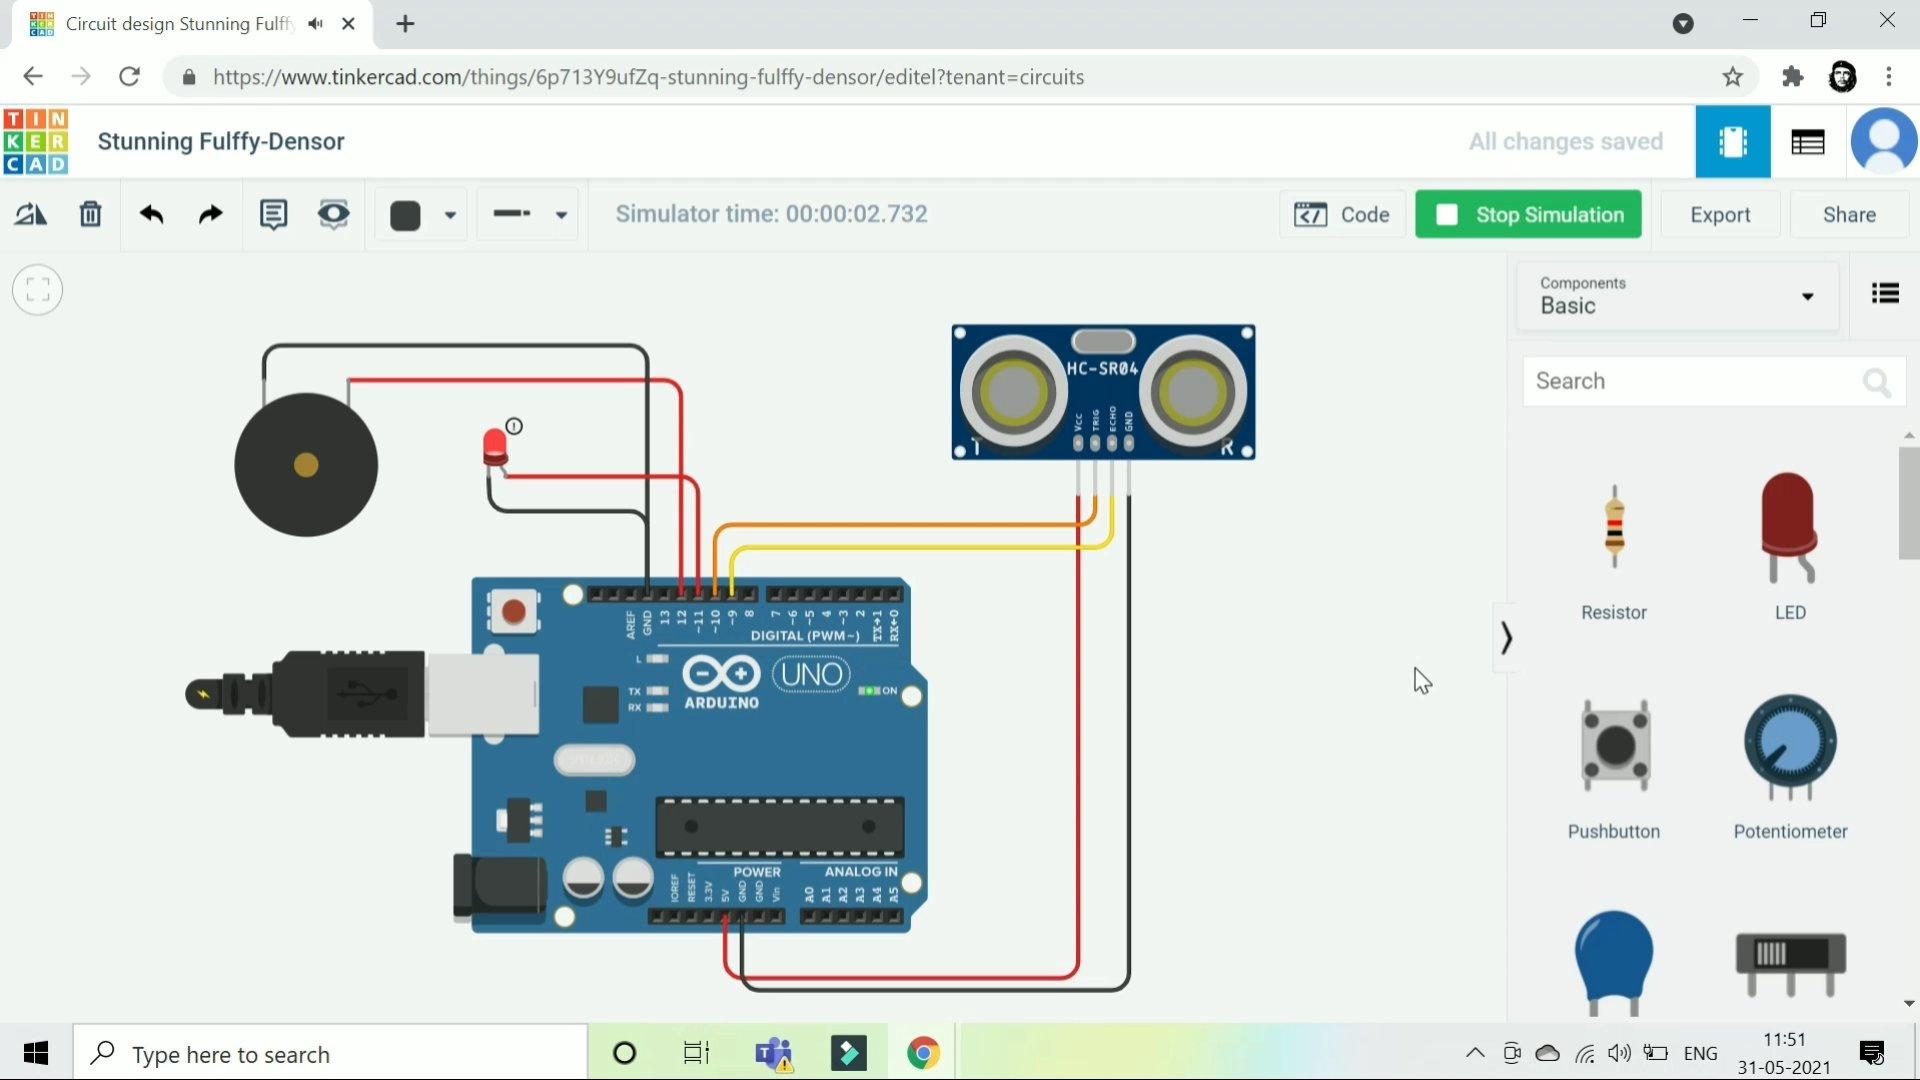Image resolution: width=1920 pixels, height=1080 pixels.
Task: Click the list view icon top right
Action: pyautogui.click(x=1886, y=293)
